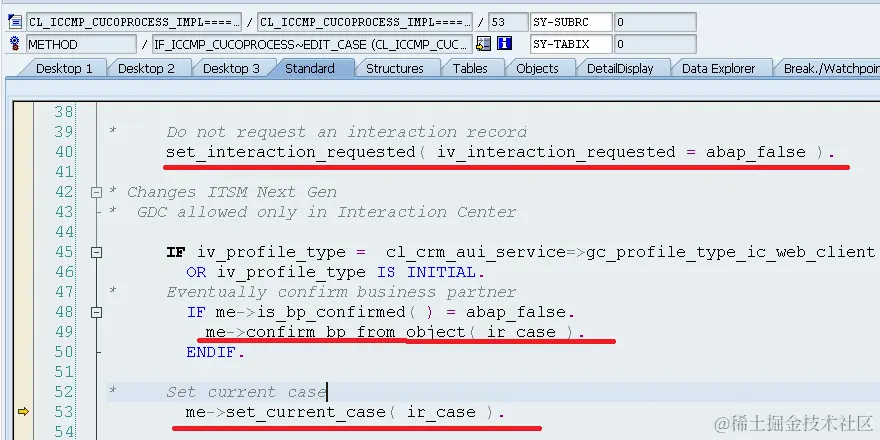Click the navigate-to-source icon after method name
Image resolution: width=880 pixels, height=440 pixels.
point(483,44)
